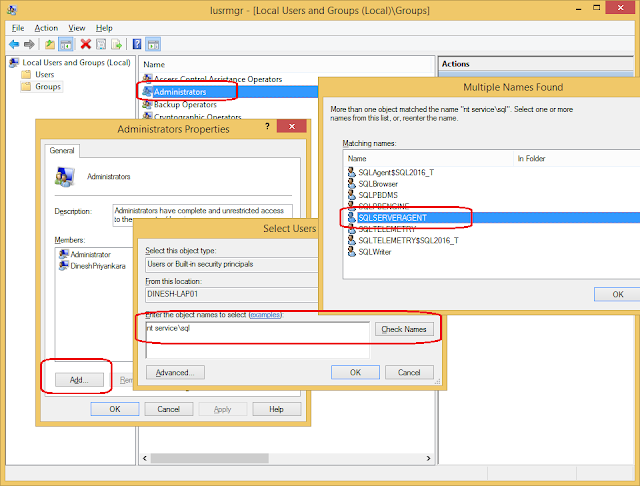Click the Name column header in Matching names
This screenshot has height=486, width=640.
428,158
